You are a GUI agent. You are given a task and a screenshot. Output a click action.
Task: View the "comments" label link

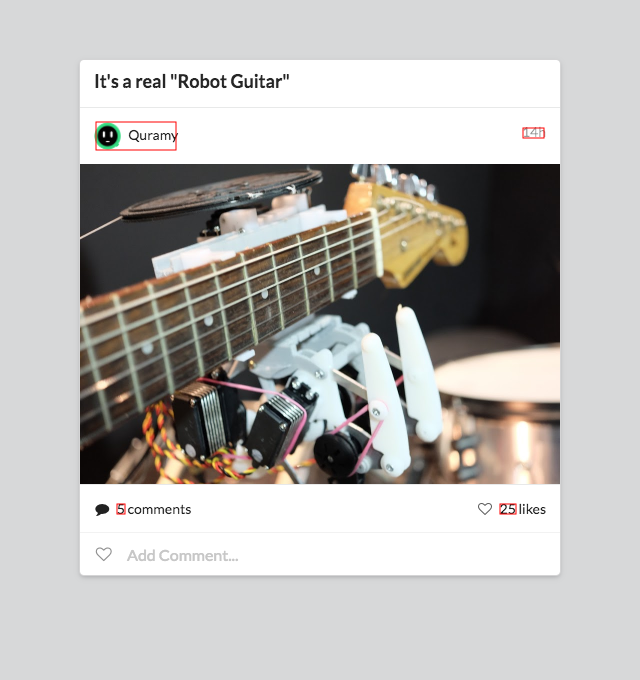(x=159, y=510)
